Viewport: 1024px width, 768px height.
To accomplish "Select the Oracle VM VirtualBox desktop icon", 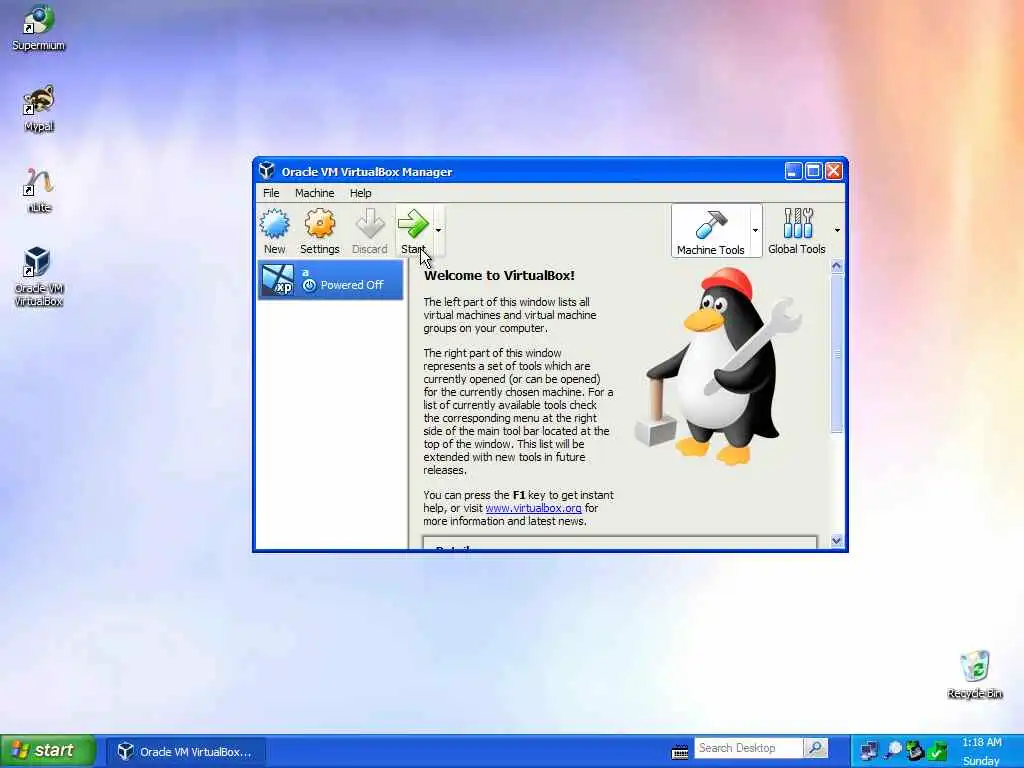I will (x=39, y=277).
